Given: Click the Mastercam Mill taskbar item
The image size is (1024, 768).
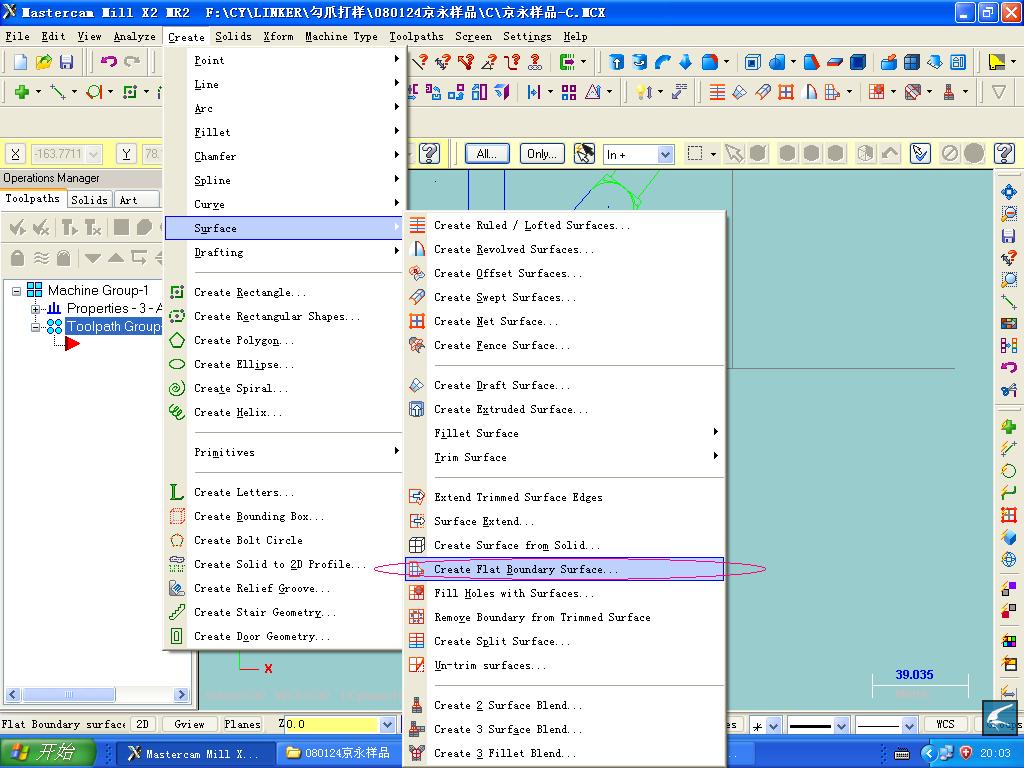Looking at the screenshot, I should point(194,754).
